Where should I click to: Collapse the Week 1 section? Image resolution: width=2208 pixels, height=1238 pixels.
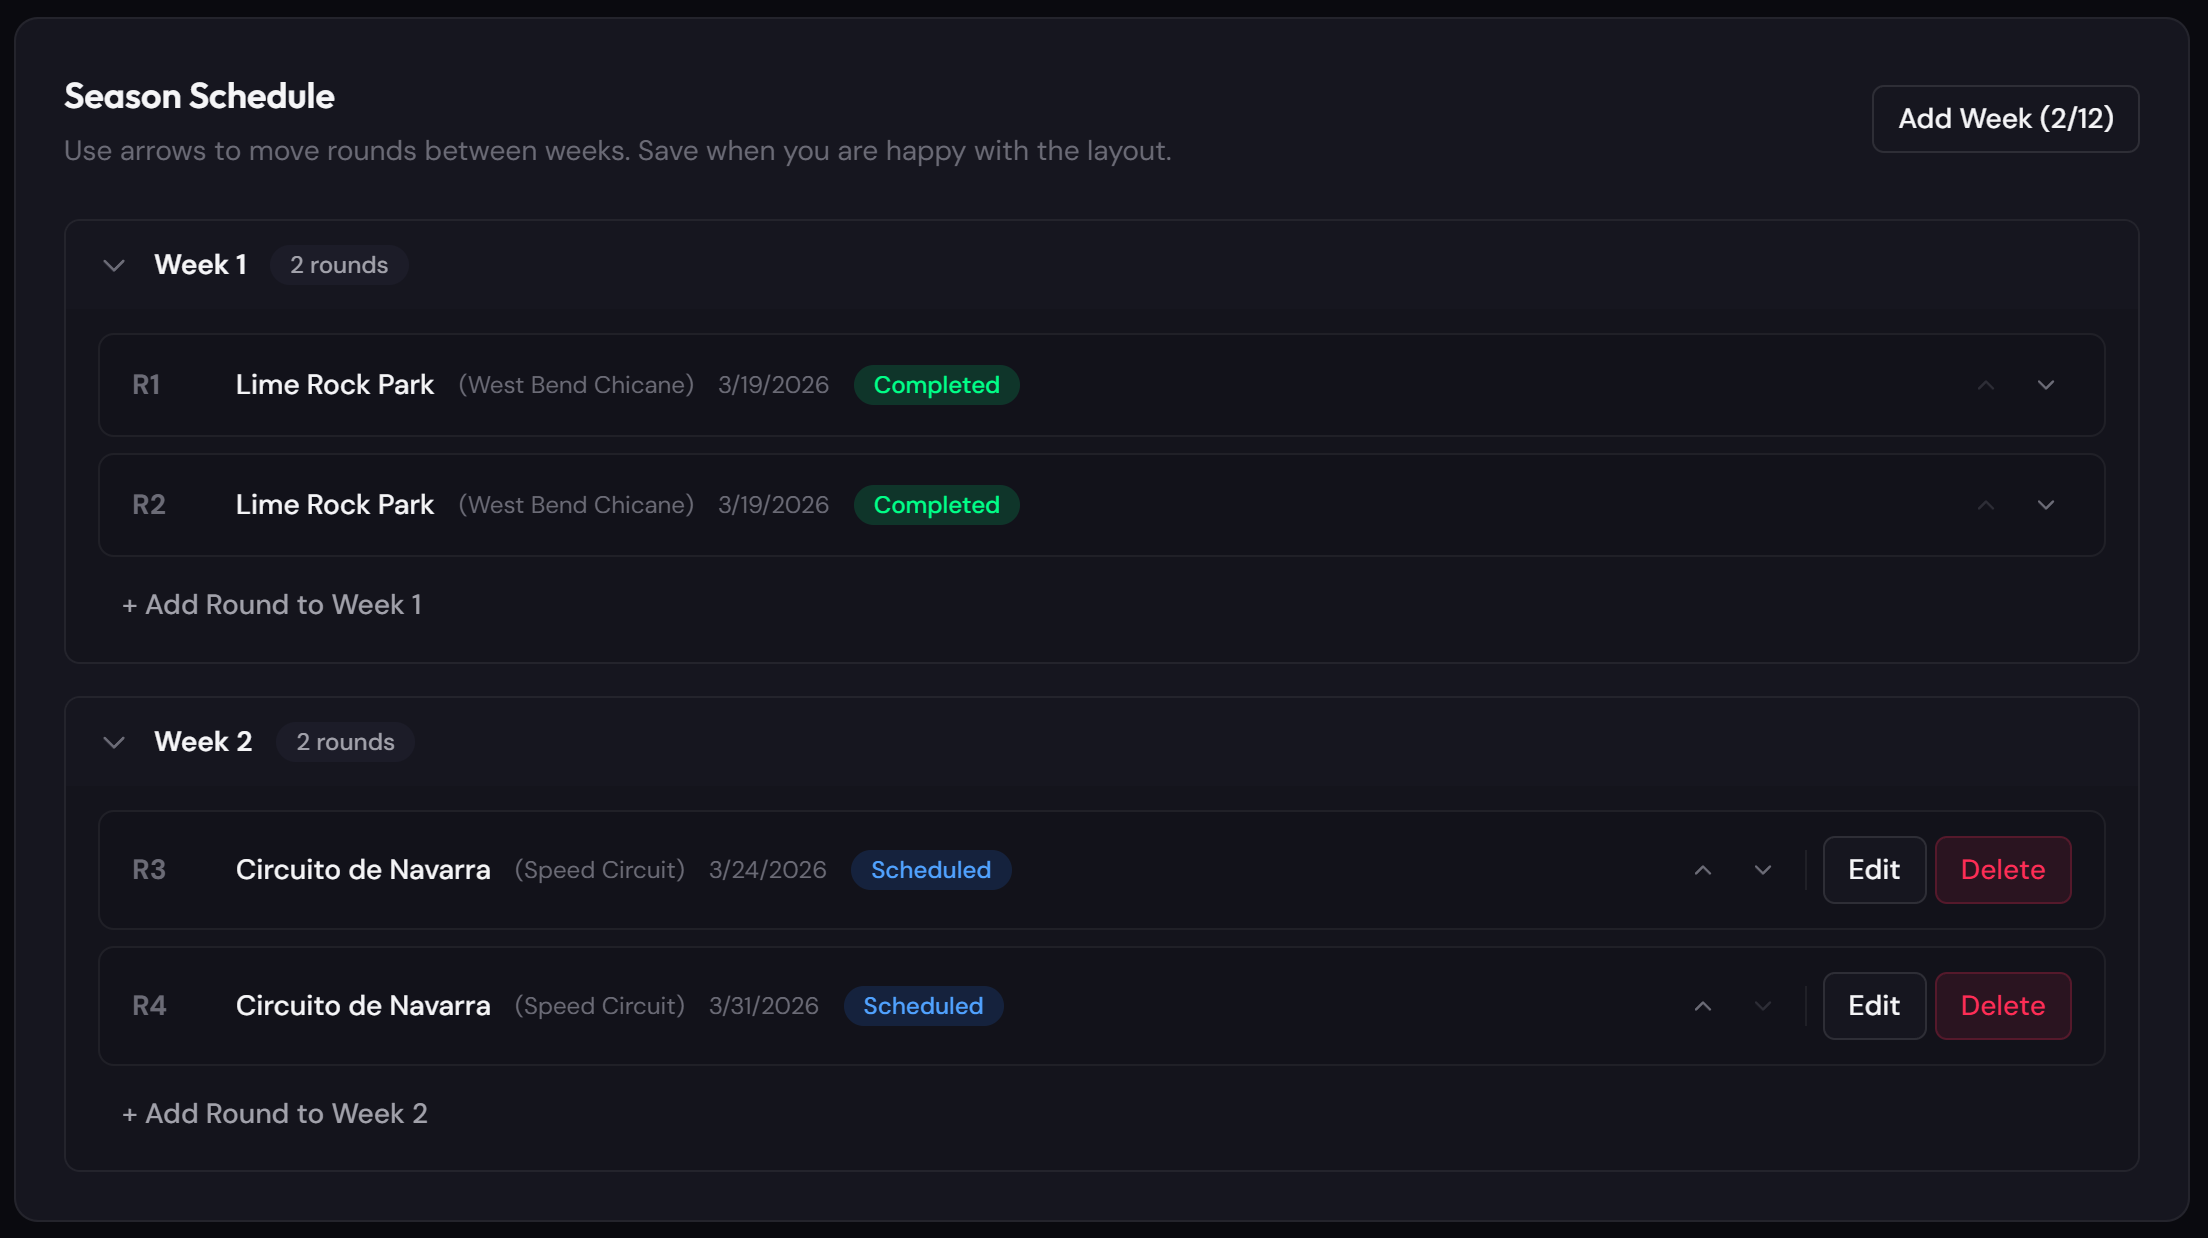pos(114,265)
